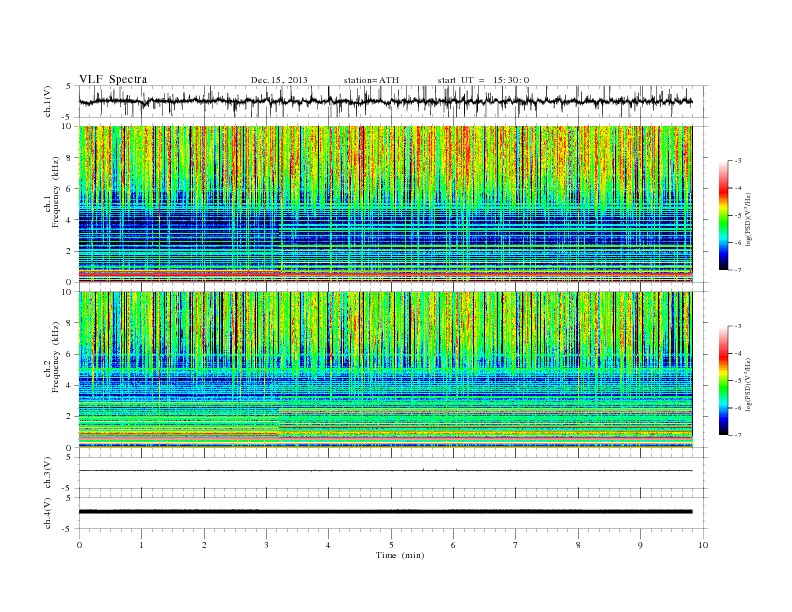Click the "-3" label on ch.1 color bar

coord(738,161)
